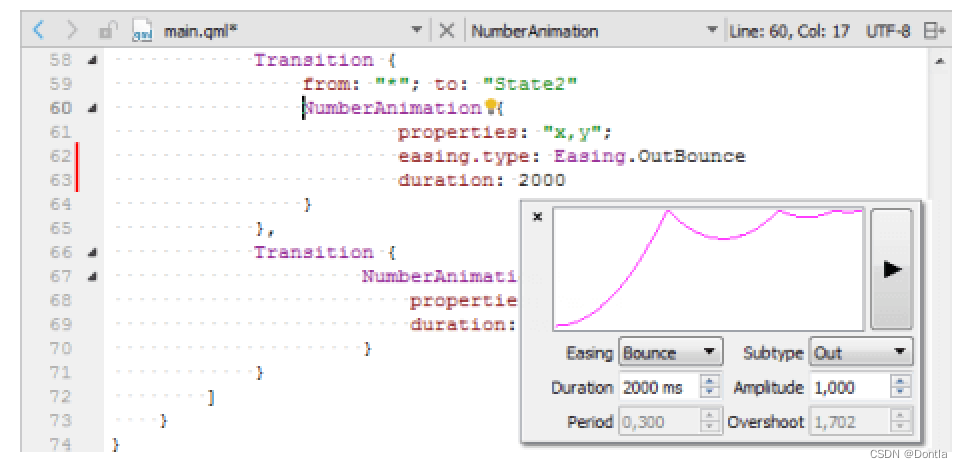The height and width of the screenshot is (468, 962).
Task: Click line number 72 in the gutter
Action: click(x=60, y=397)
